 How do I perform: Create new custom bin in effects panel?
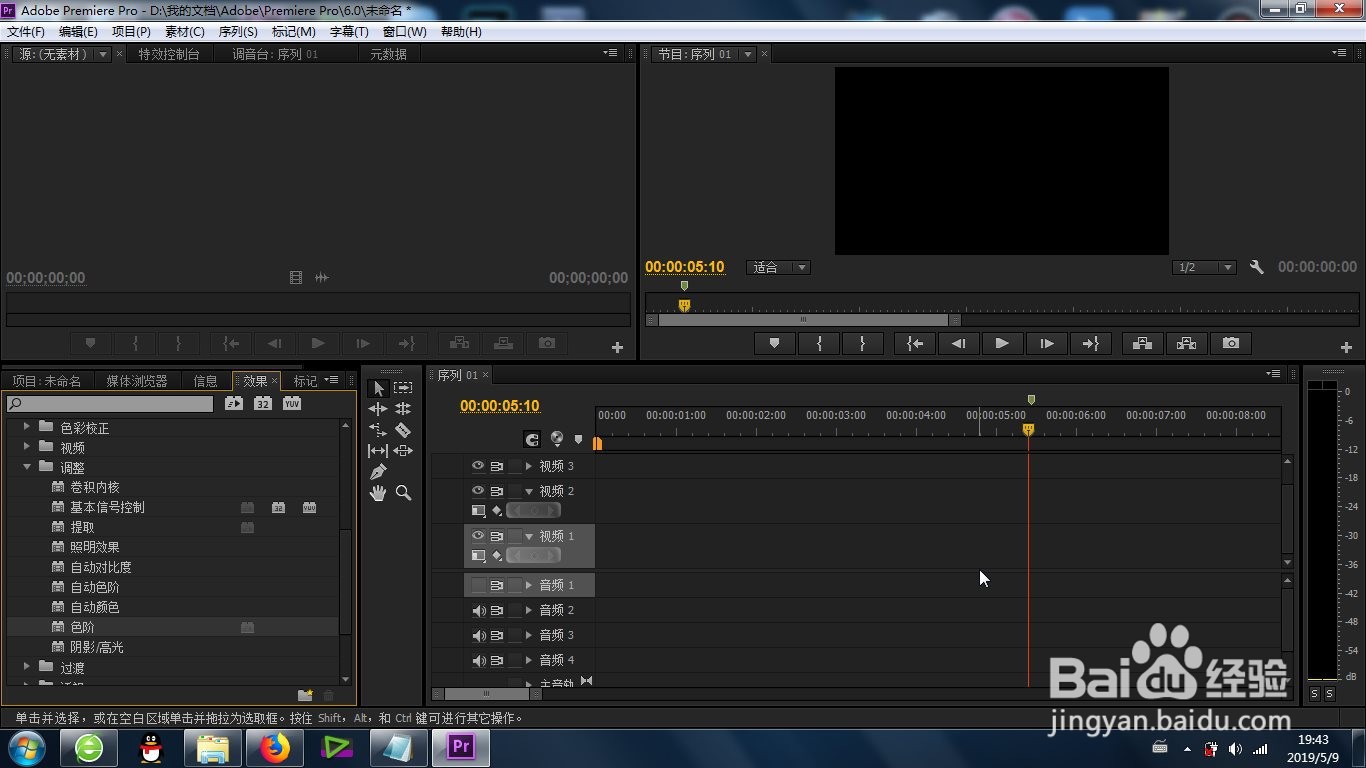click(x=305, y=695)
